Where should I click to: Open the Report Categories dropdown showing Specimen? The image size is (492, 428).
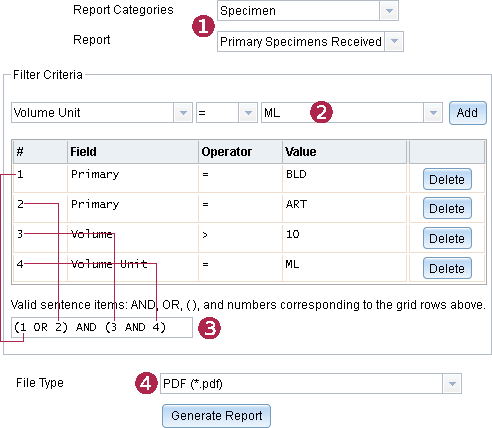308,11
